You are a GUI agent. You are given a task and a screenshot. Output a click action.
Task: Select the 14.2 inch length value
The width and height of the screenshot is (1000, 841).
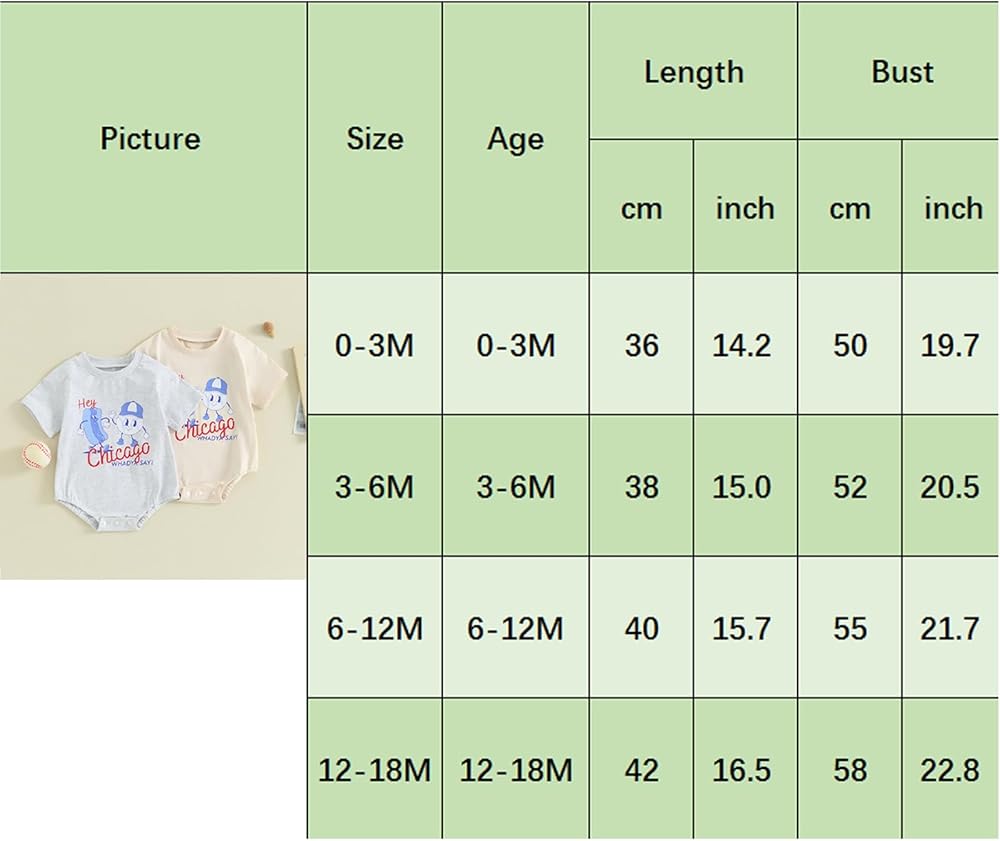[744, 345]
